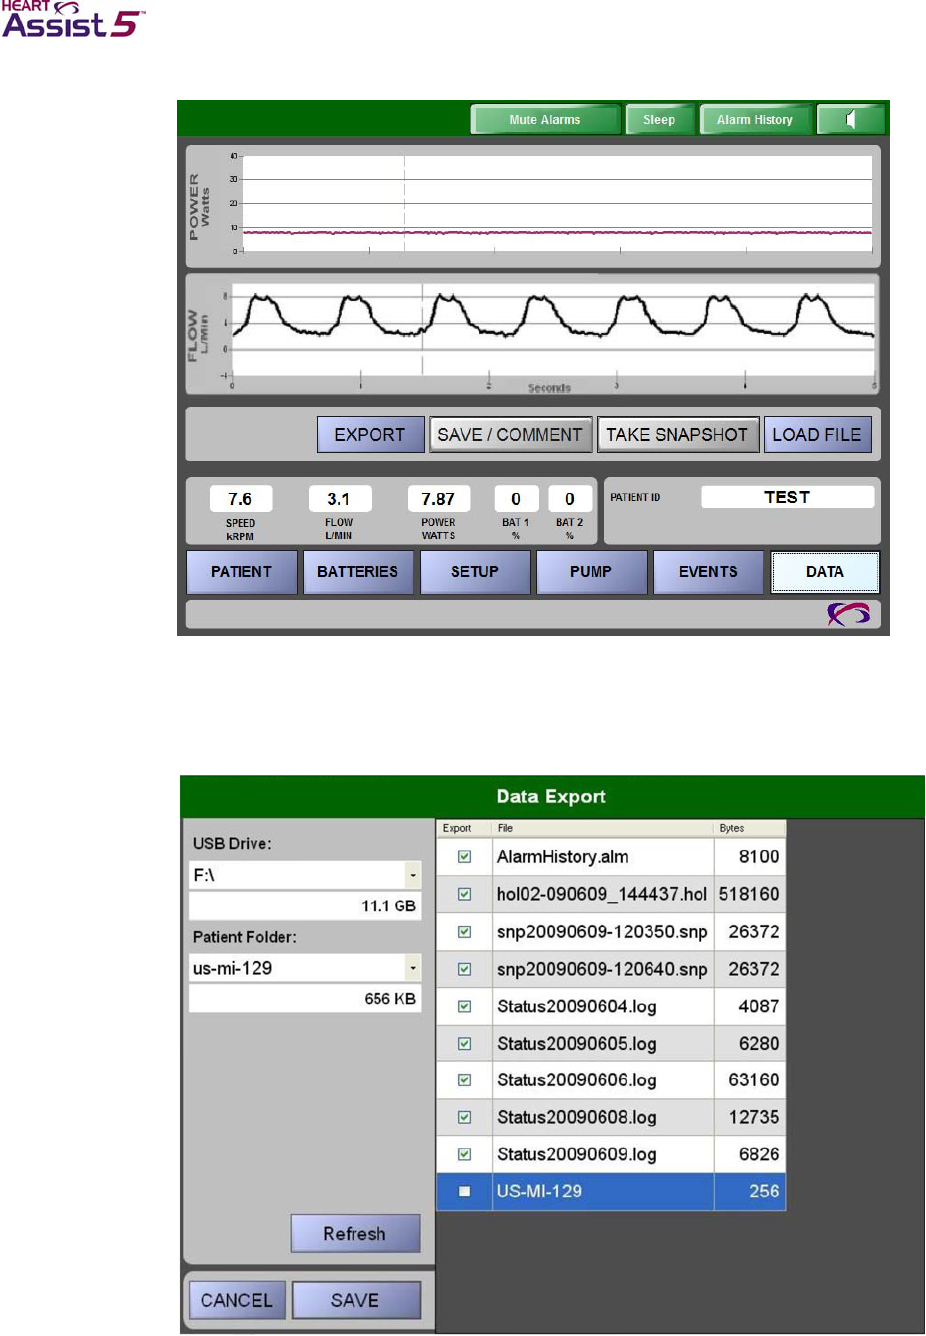The image size is (926, 1336).
Task: Click the POWER value 7.87
Action: coord(438,499)
